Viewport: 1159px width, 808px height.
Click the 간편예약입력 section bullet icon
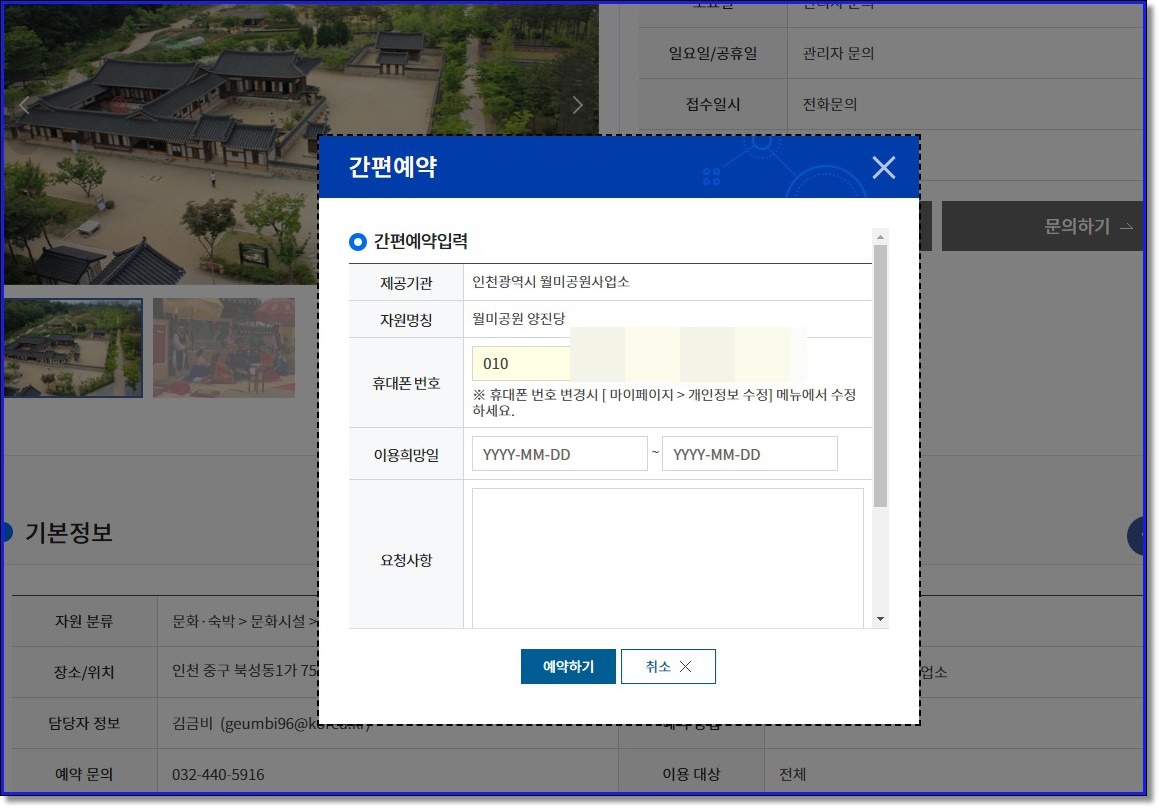pyautogui.click(x=358, y=242)
